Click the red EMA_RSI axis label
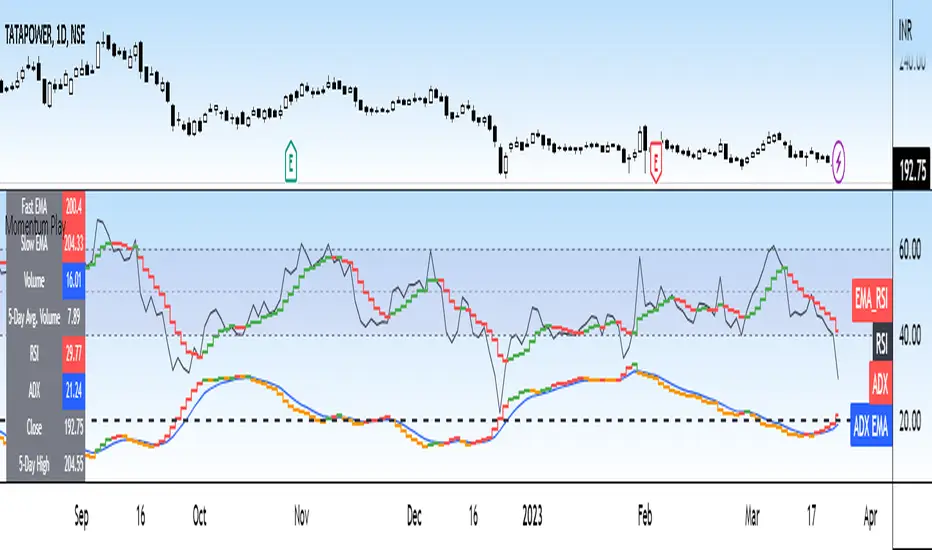The width and height of the screenshot is (932, 550). point(872,300)
